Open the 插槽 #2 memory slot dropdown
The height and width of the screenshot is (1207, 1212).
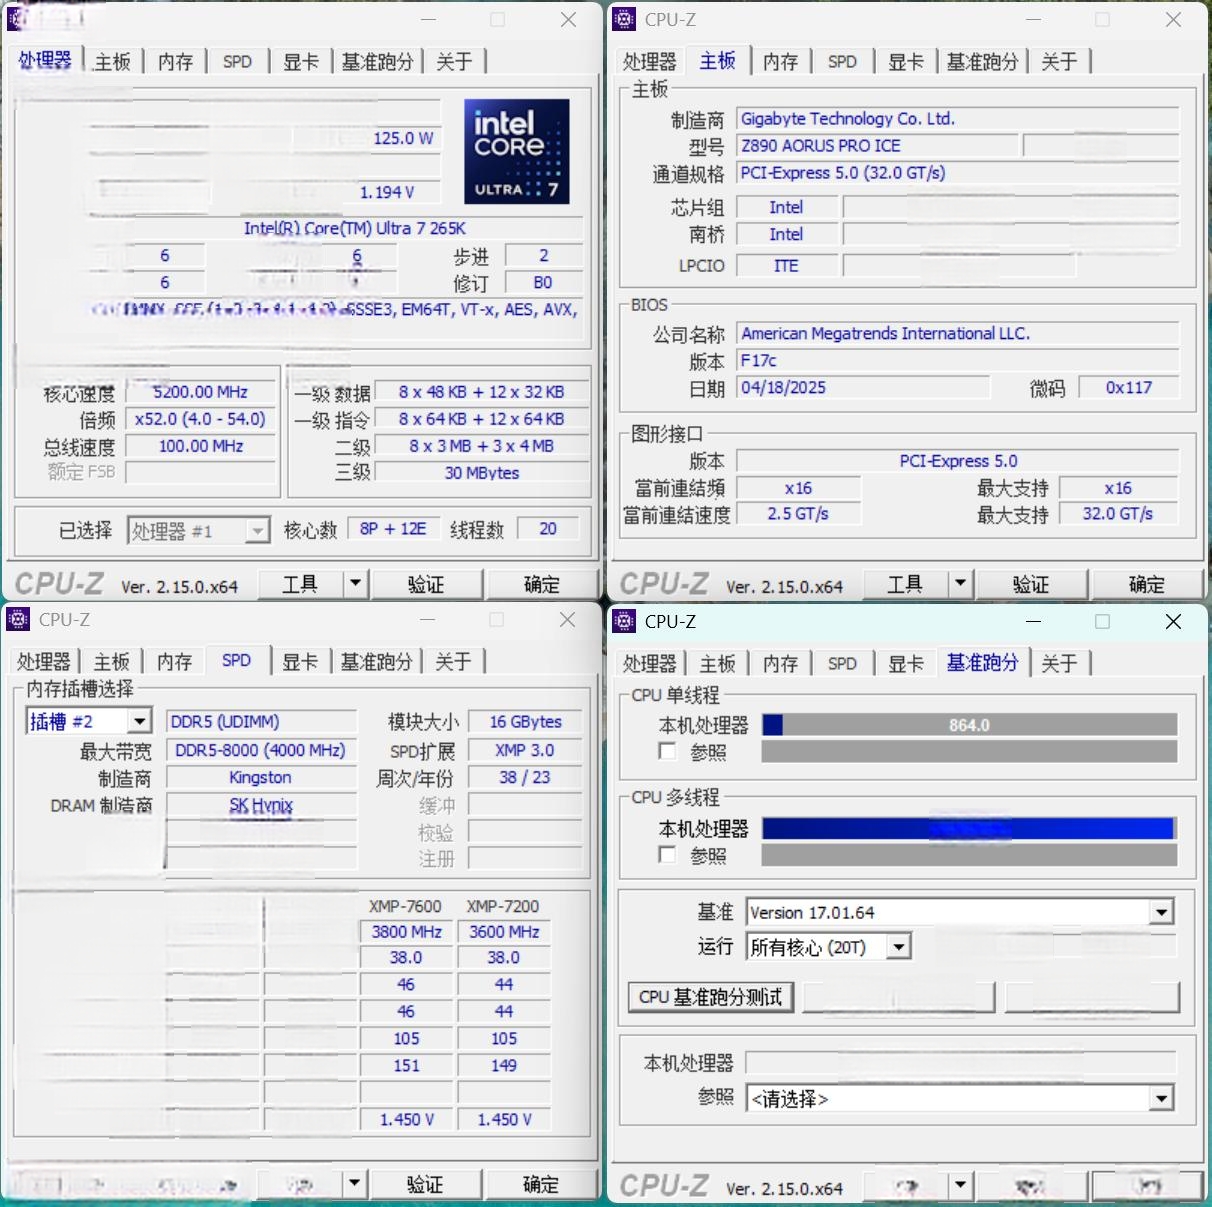click(x=139, y=721)
